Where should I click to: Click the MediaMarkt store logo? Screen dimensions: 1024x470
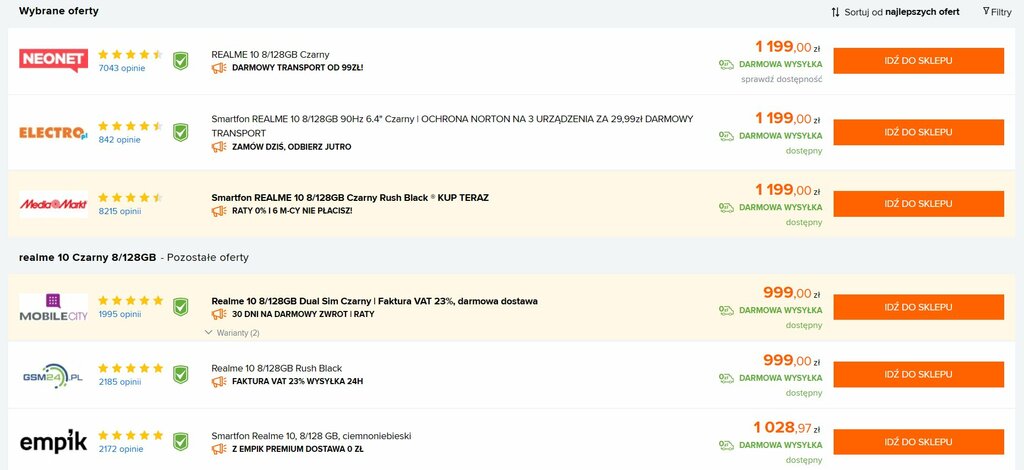point(53,204)
